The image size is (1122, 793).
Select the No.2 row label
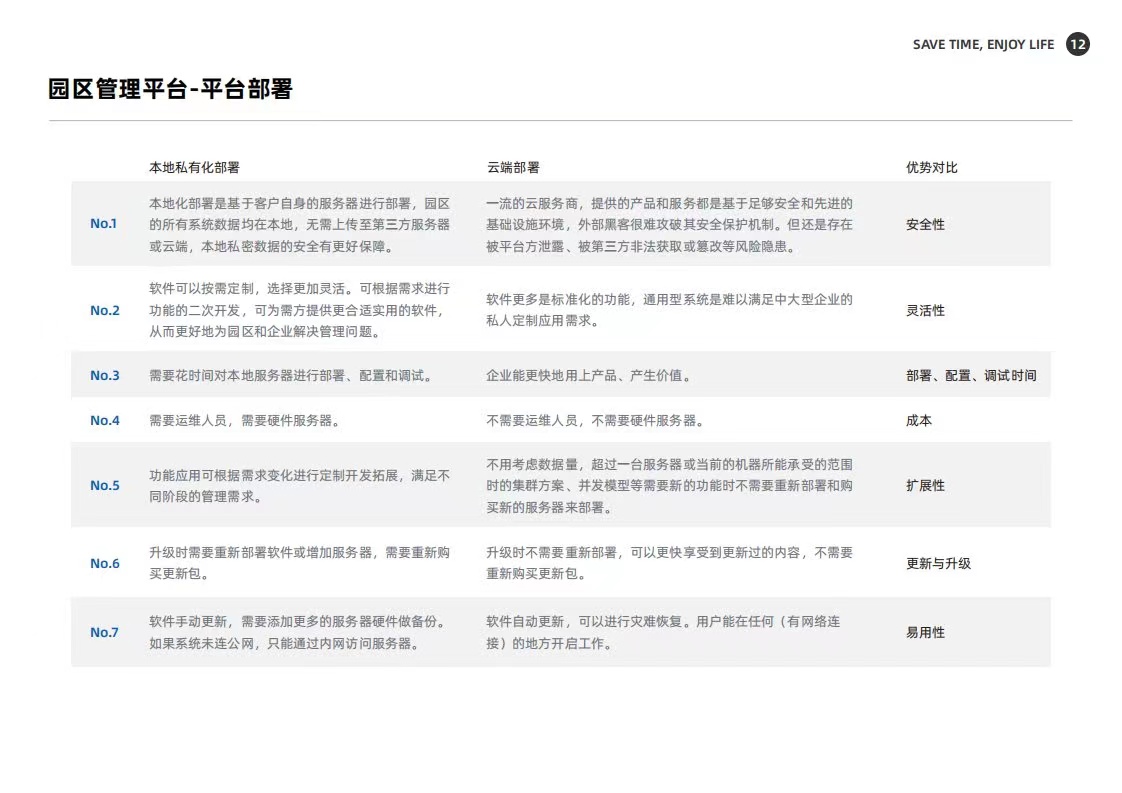pyautogui.click(x=104, y=310)
